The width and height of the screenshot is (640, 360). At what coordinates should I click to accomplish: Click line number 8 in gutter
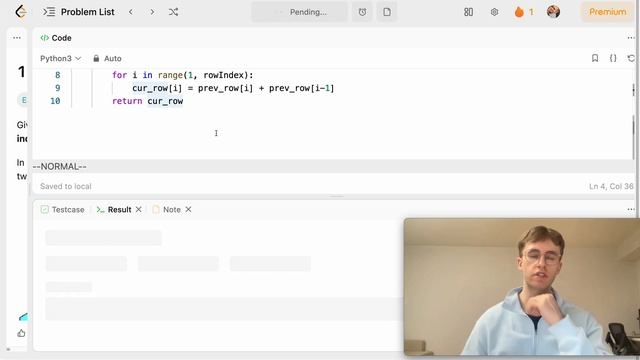[58, 75]
